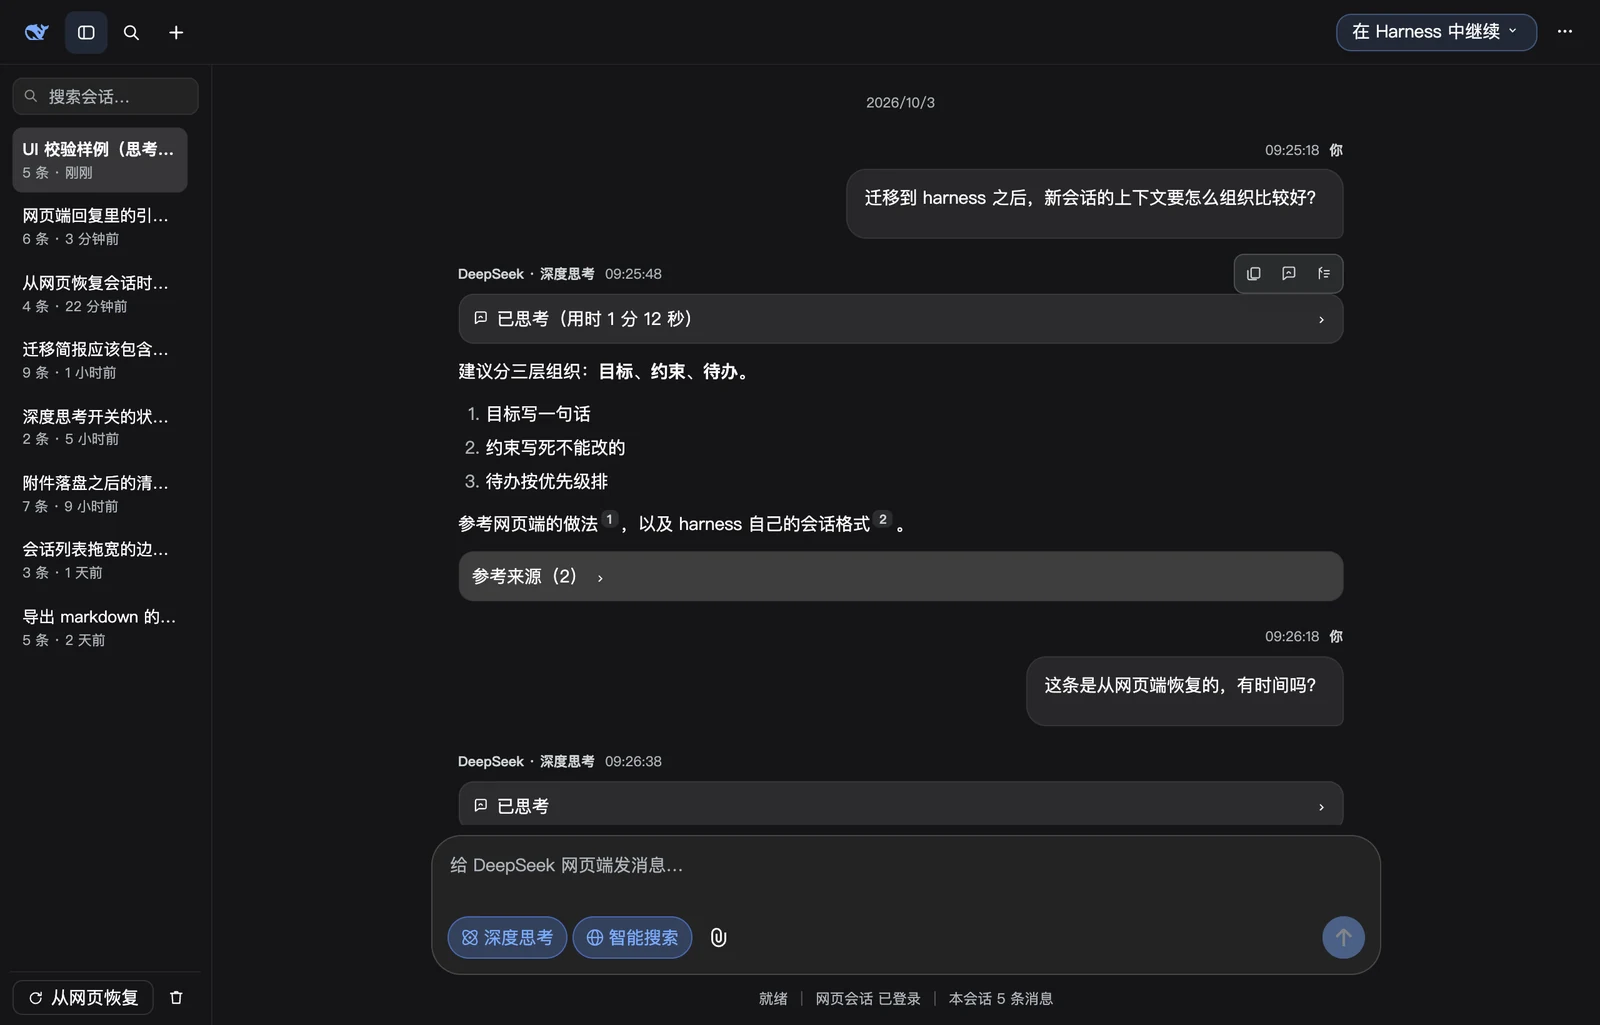Attach a file with paperclip icon

[718, 937]
